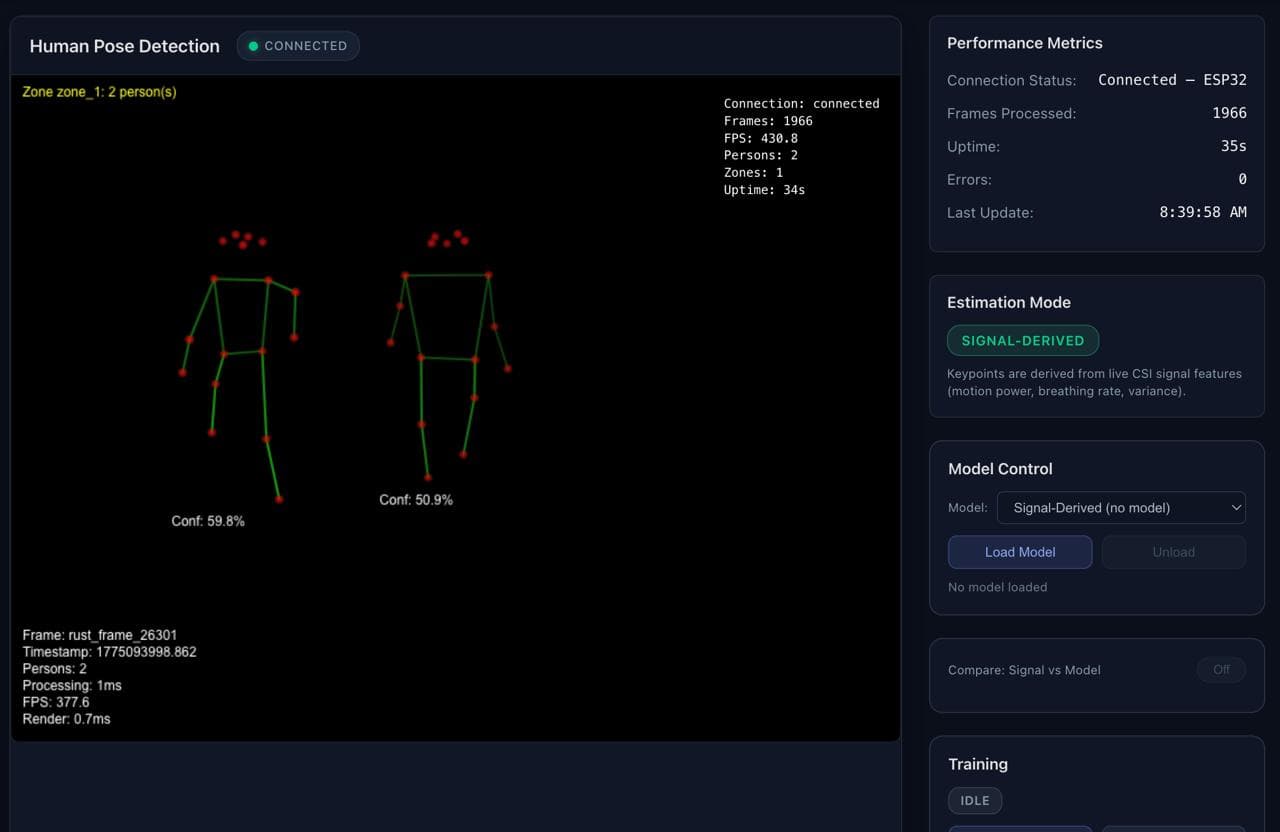Screen dimensions: 1280x832
Task: Click the 'Timestamp: 1775093998.862' text
Action: click(109, 652)
